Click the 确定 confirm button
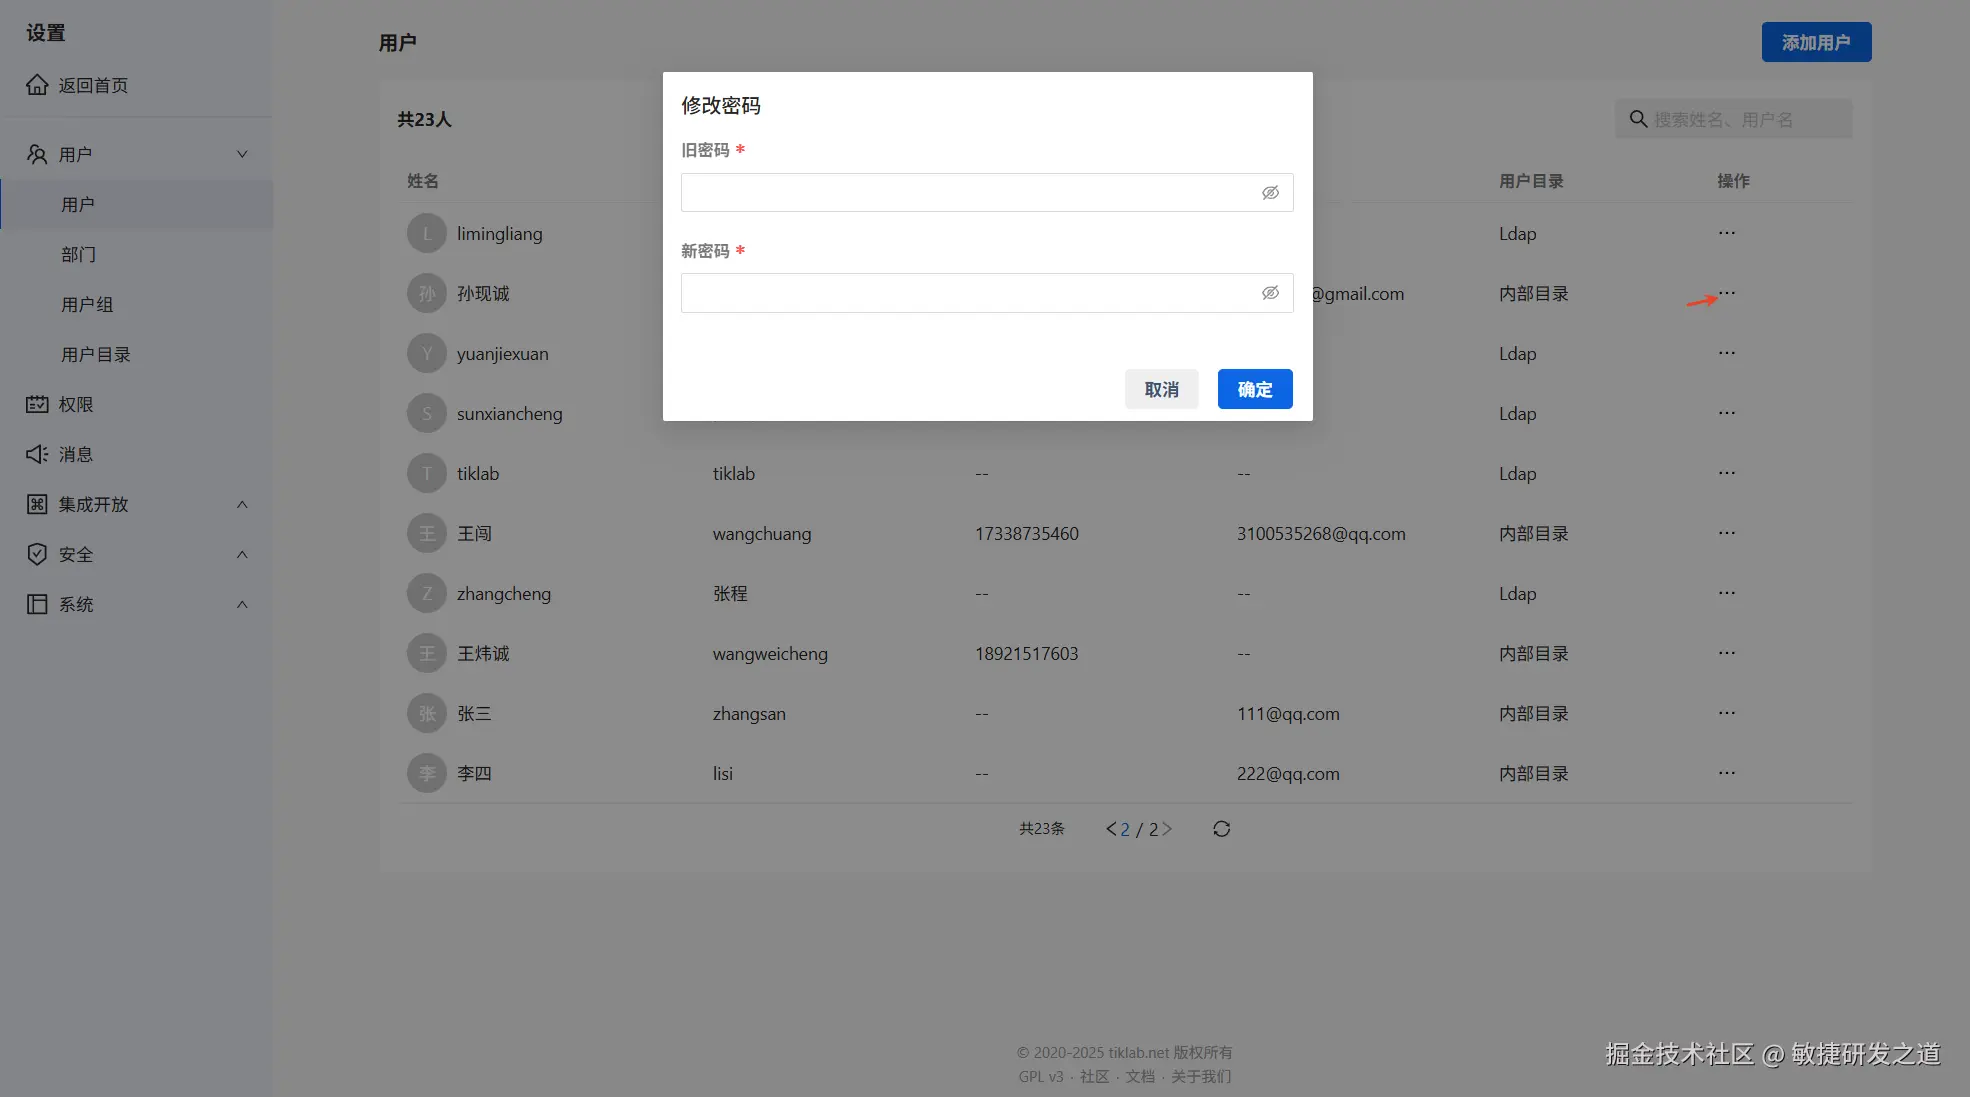Viewport: 1970px width, 1097px height. pyautogui.click(x=1254, y=389)
